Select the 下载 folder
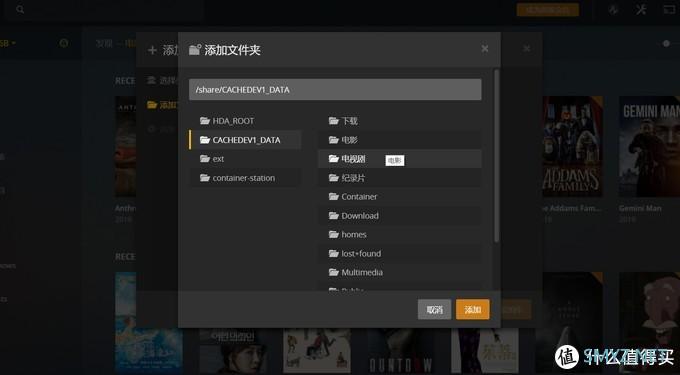 coord(399,121)
